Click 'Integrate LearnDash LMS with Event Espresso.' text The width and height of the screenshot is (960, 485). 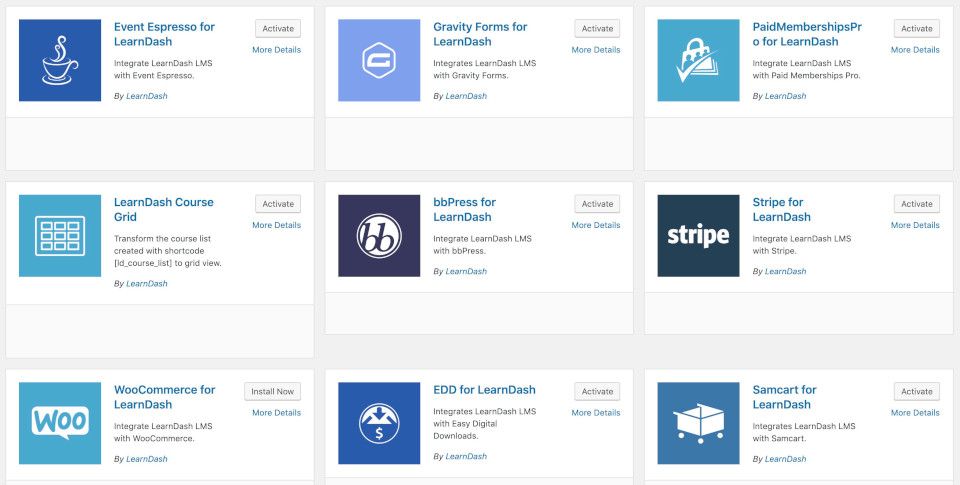163,69
